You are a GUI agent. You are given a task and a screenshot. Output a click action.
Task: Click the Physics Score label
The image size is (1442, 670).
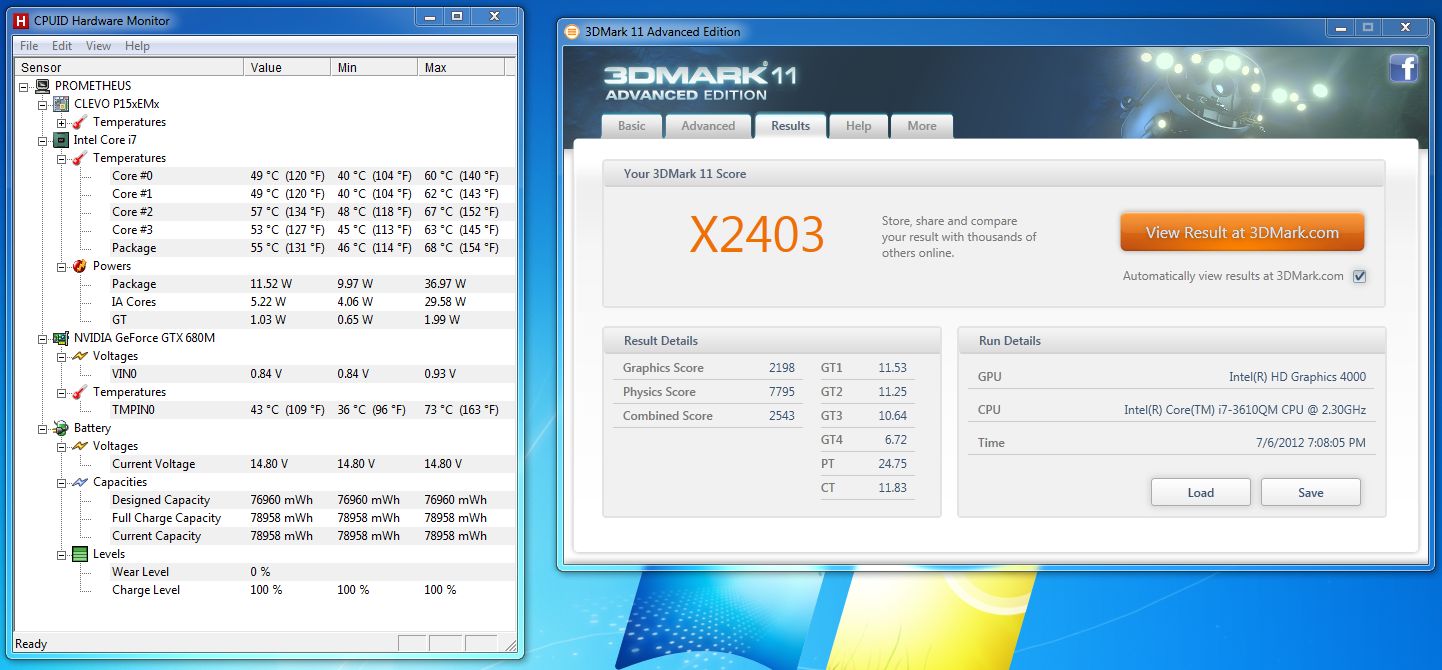click(659, 392)
